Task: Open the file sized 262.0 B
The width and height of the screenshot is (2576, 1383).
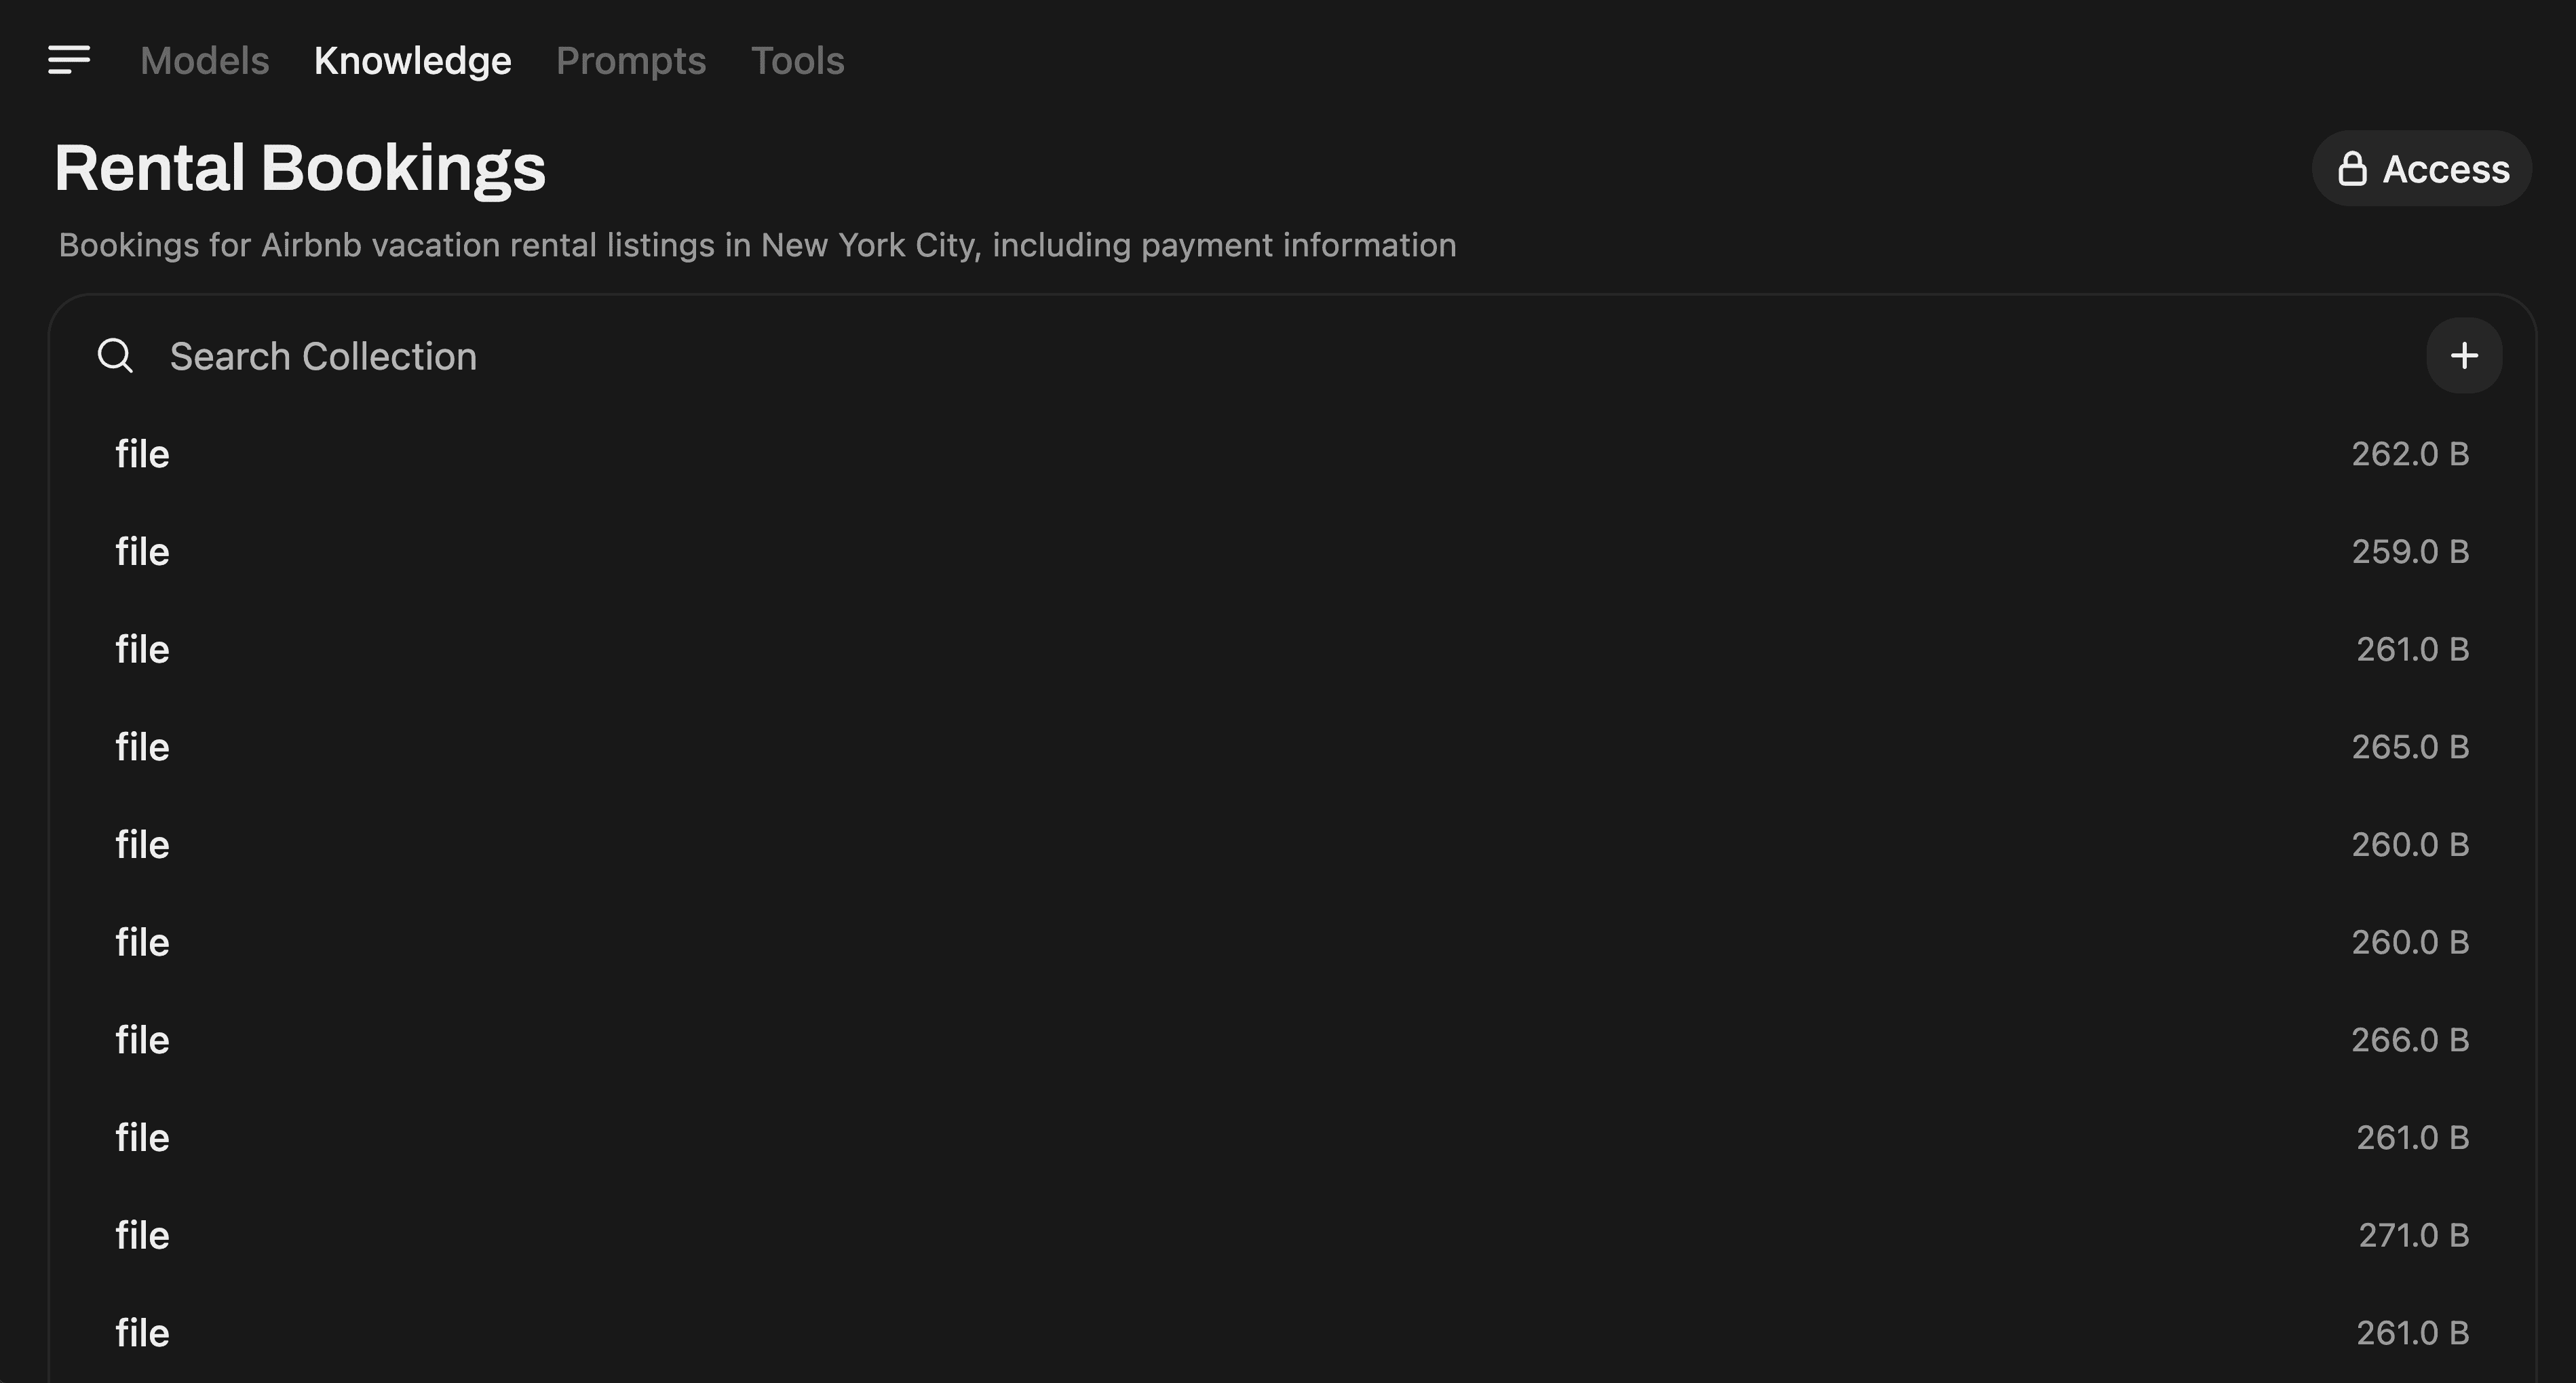Action: (142, 454)
